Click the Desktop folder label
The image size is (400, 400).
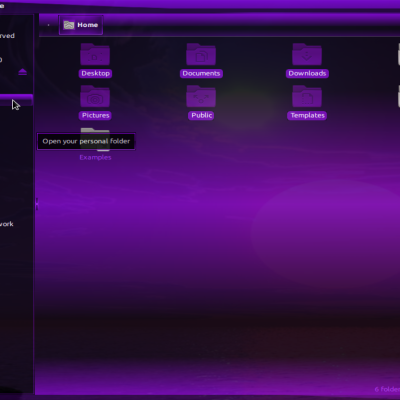pyautogui.click(x=95, y=73)
